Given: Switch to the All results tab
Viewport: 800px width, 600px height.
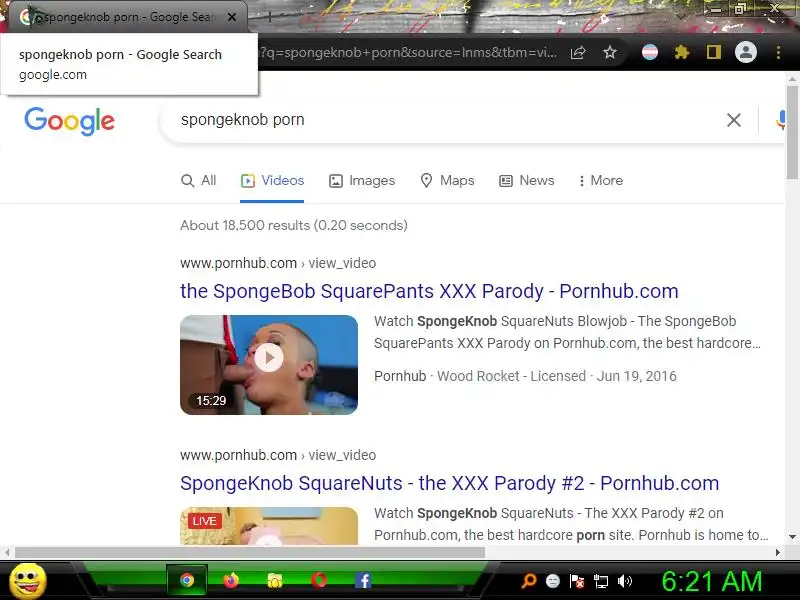Looking at the screenshot, I should (x=199, y=181).
